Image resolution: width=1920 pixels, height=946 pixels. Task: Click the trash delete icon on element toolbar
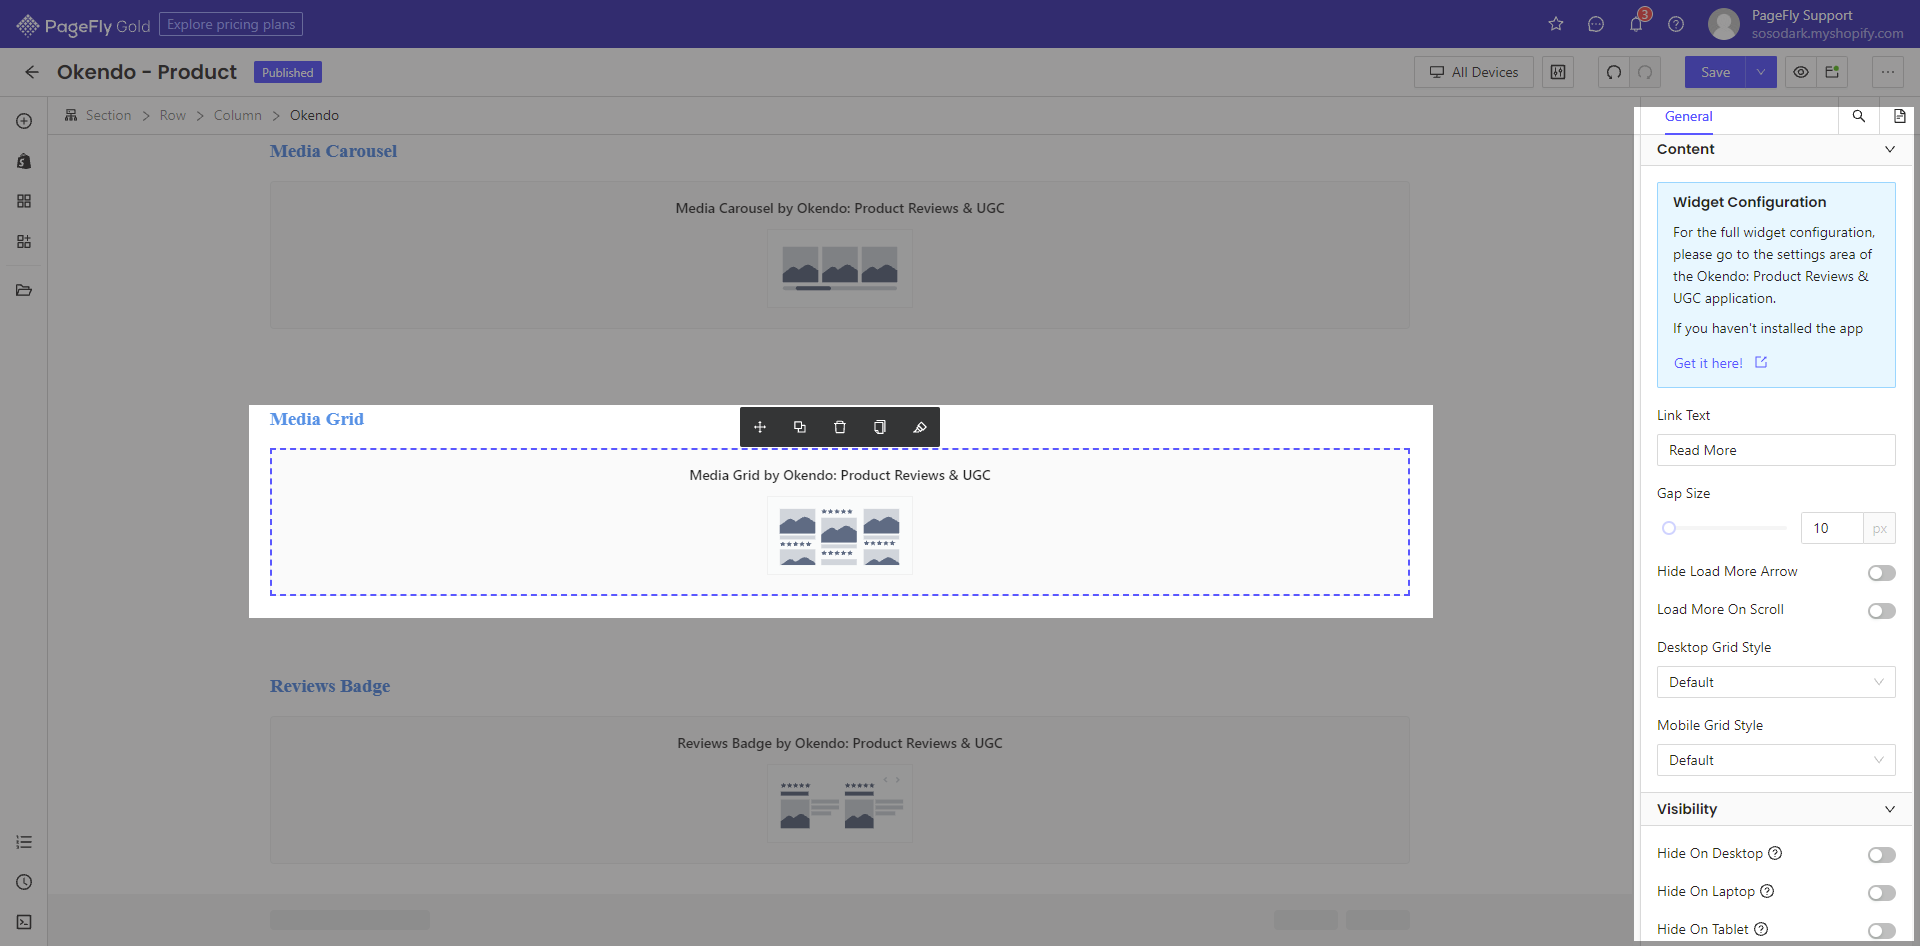point(840,427)
